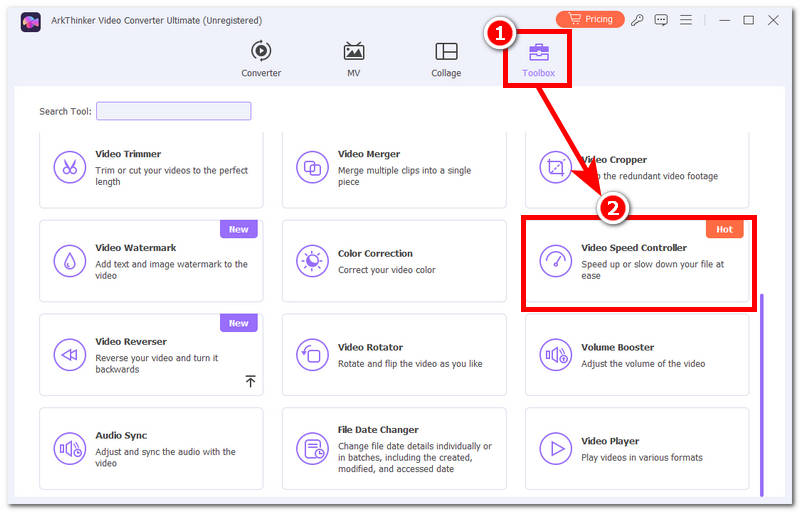Click the Color Correction sun icon

312,261
